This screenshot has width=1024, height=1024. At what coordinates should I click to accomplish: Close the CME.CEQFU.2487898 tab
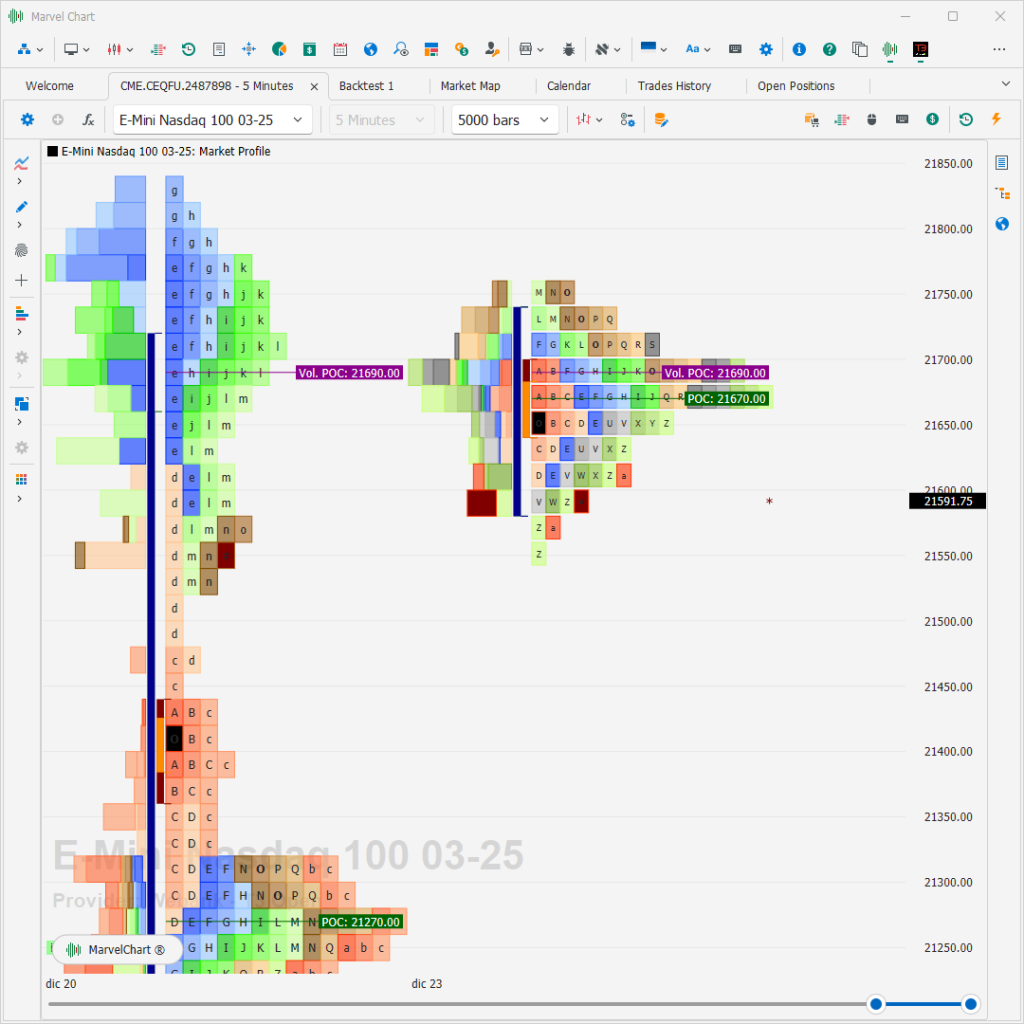pos(314,87)
